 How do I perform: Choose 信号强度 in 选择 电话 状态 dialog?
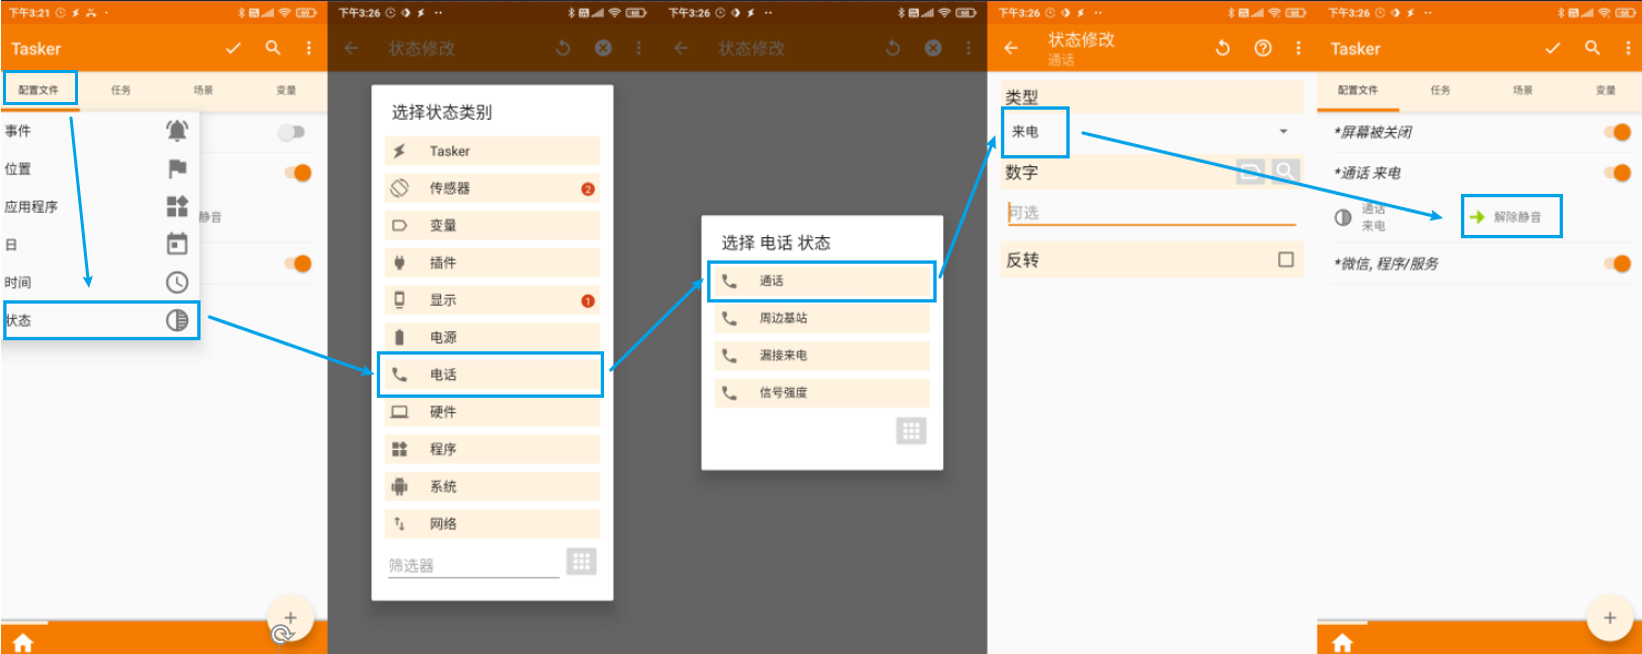pyautogui.click(x=822, y=392)
